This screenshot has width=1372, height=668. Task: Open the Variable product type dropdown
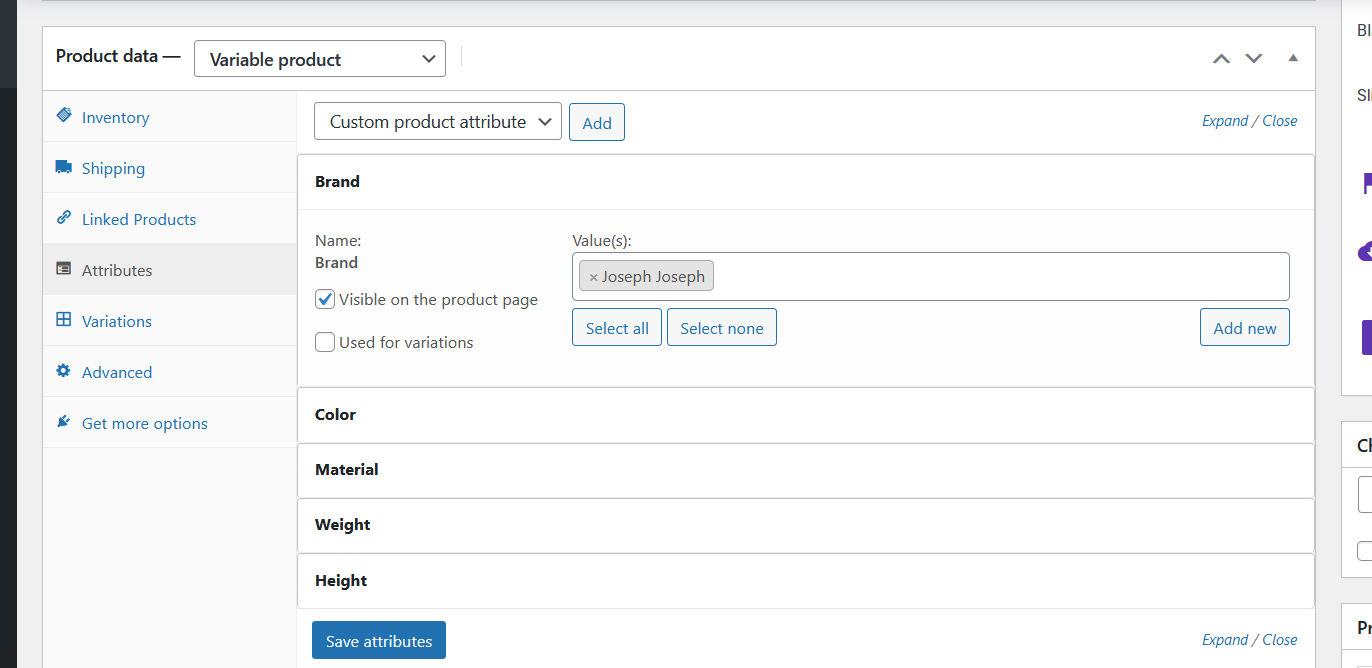pyautogui.click(x=320, y=59)
